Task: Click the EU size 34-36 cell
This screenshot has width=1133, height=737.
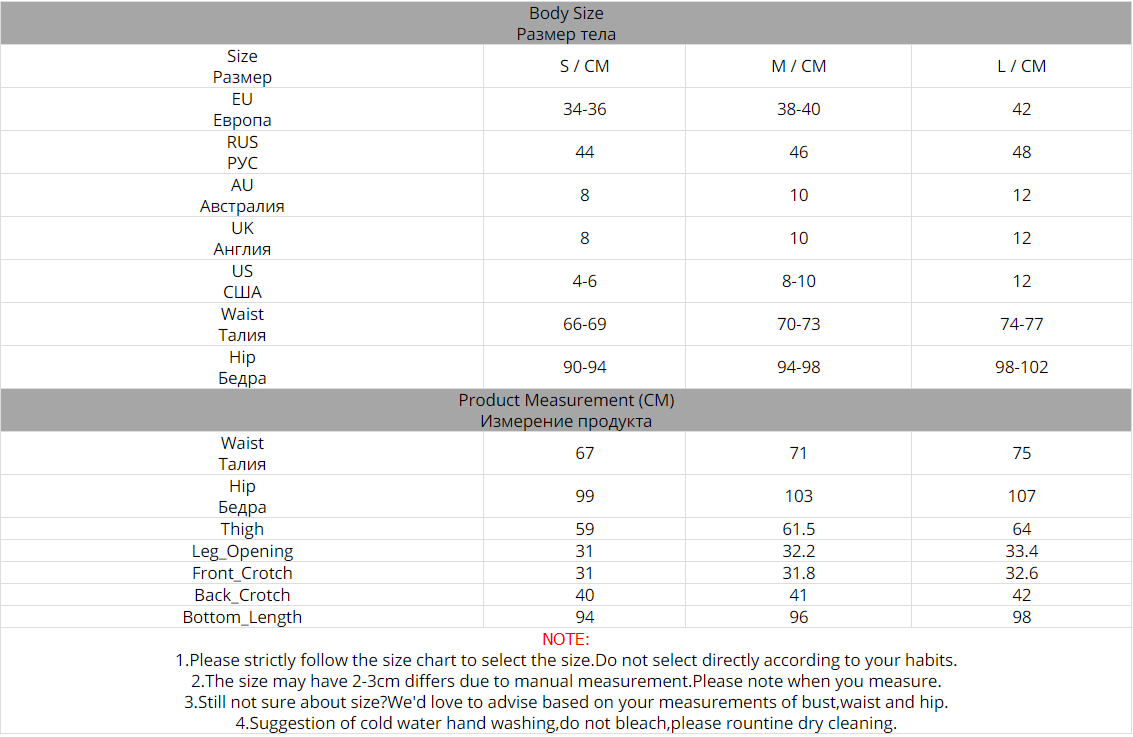Action: tap(584, 109)
